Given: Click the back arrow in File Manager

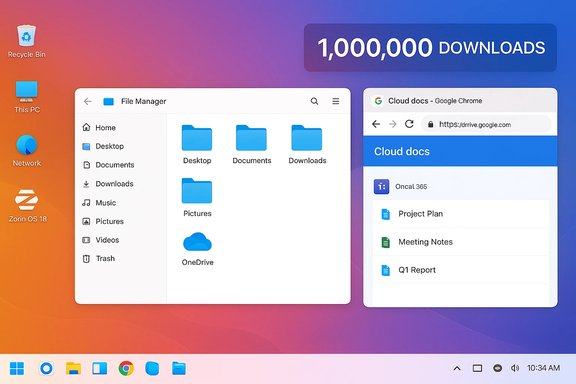Looking at the screenshot, I should pyautogui.click(x=87, y=101).
